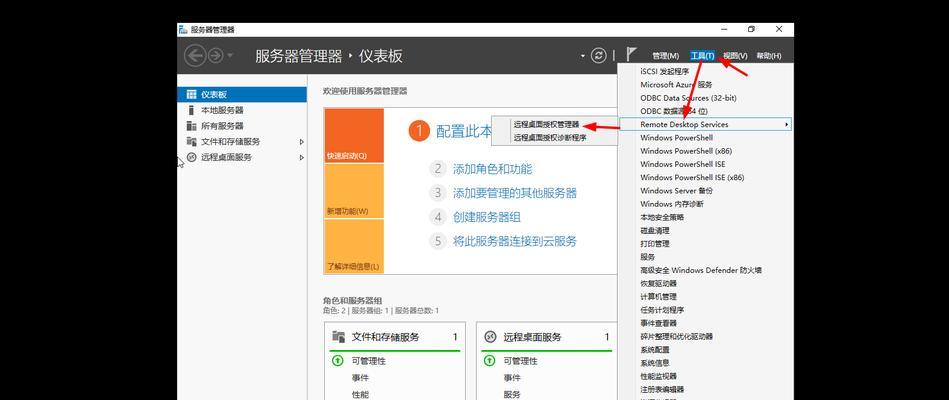The image size is (949, 400).
Task: Click the 创建服务器组 link
Action: [487, 217]
